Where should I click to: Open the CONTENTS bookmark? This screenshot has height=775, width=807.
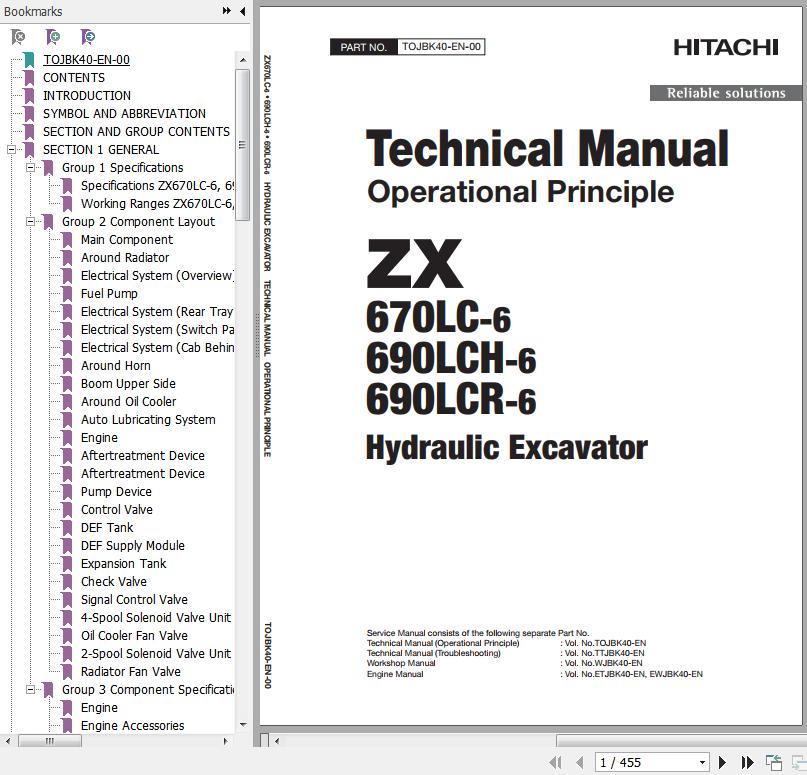[73, 78]
